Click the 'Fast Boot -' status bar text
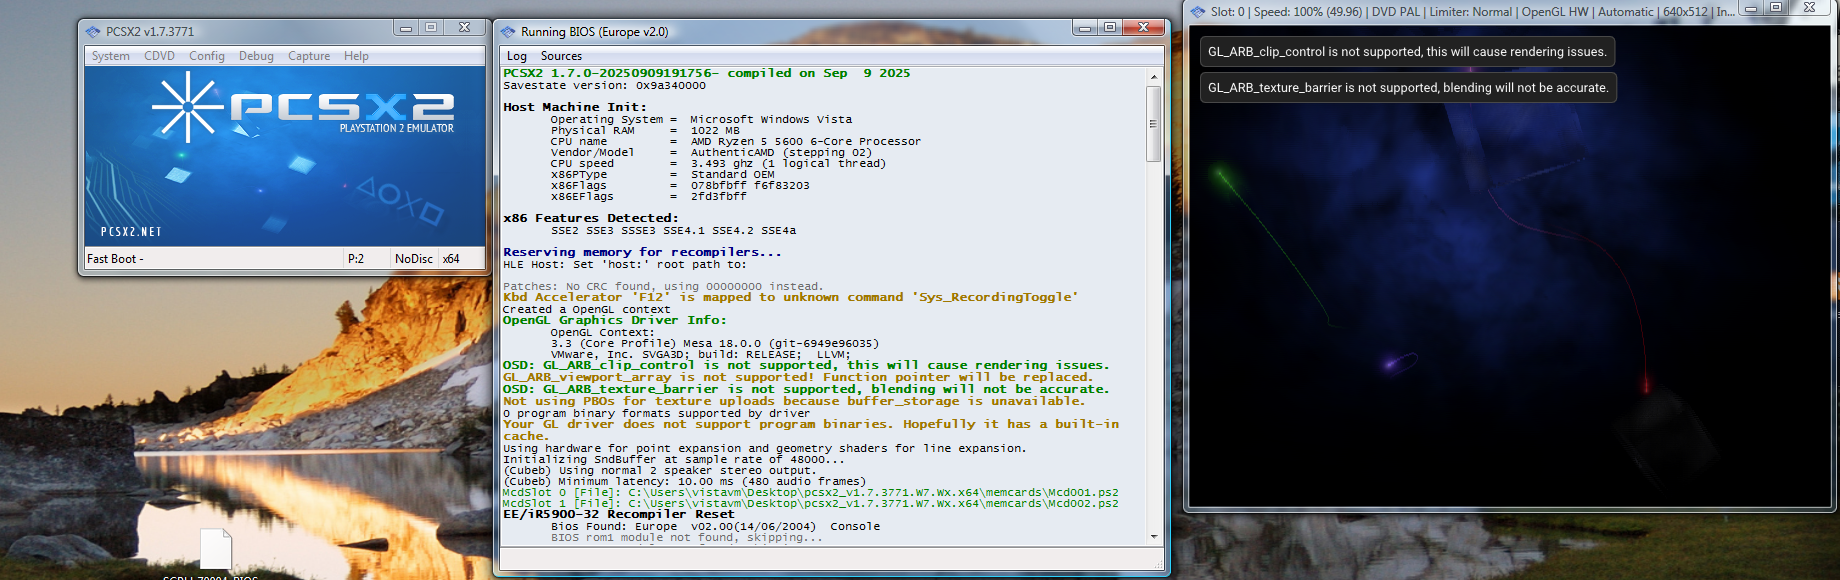1840x580 pixels. coord(115,259)
